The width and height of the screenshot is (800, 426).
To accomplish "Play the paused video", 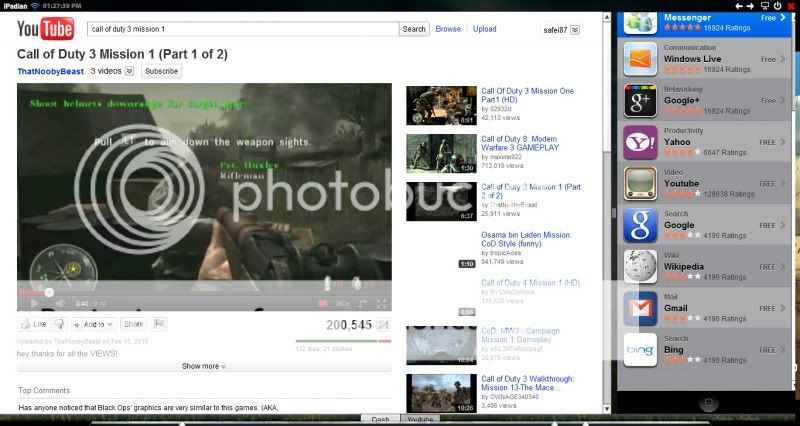I will coord(33,303).
